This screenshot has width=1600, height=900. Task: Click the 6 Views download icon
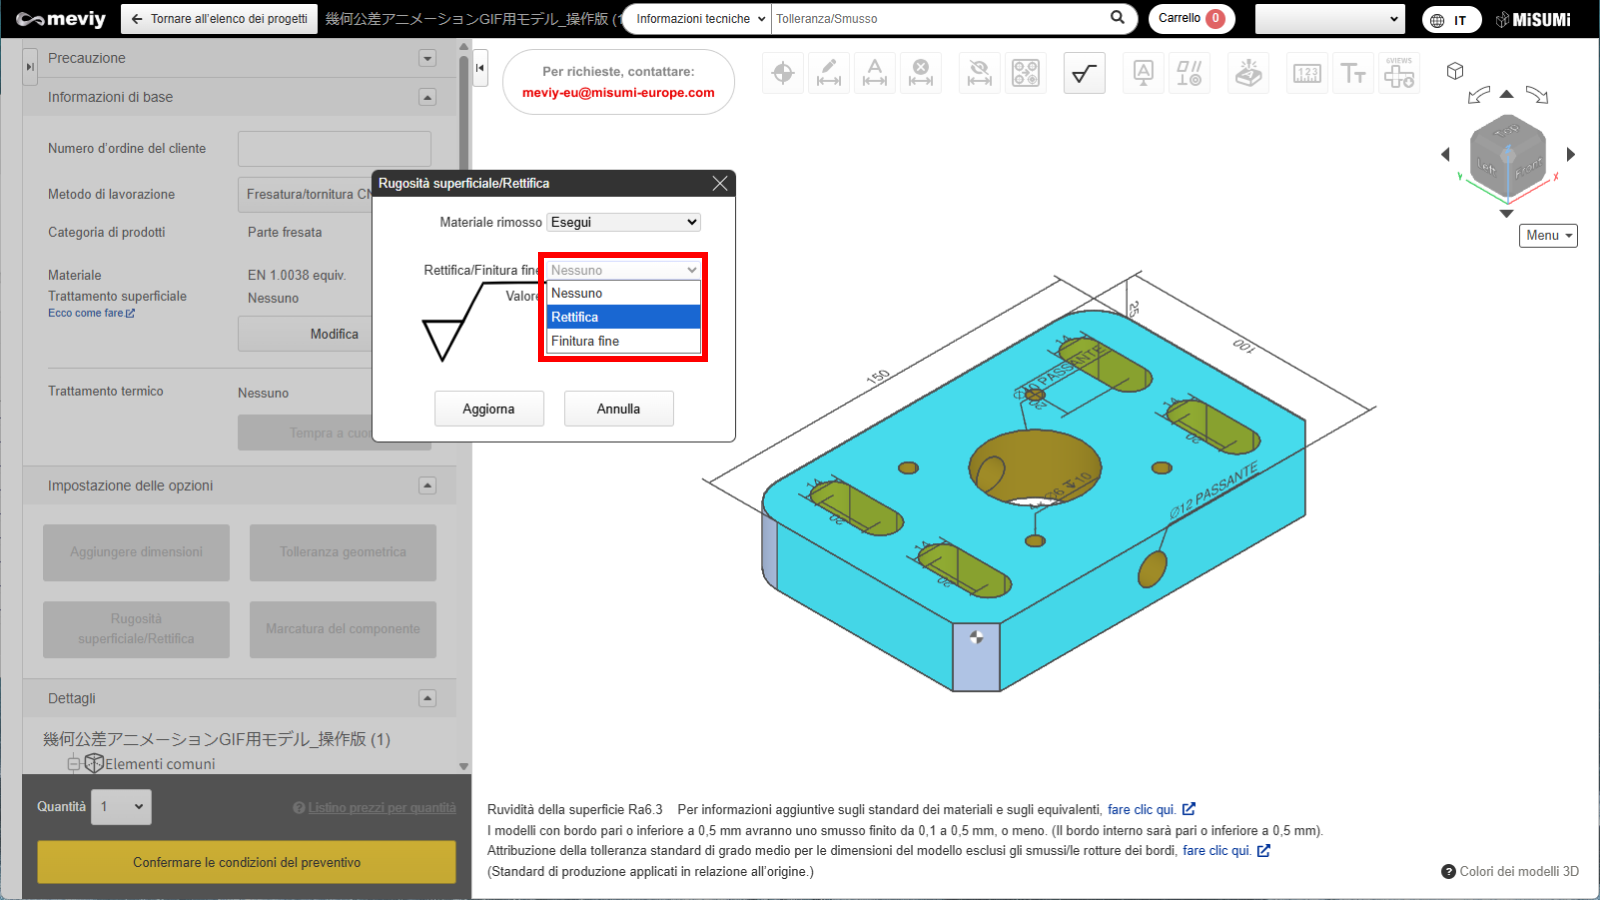coord(1398,73)
